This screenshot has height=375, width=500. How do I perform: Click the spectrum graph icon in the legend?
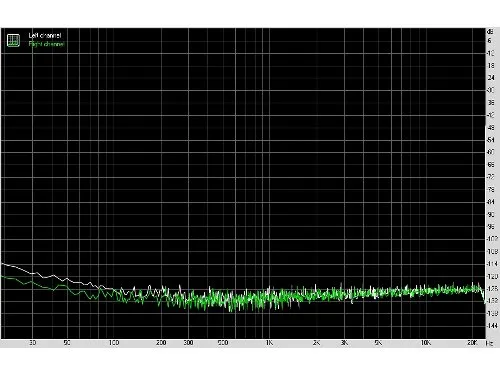coord(13,40)
